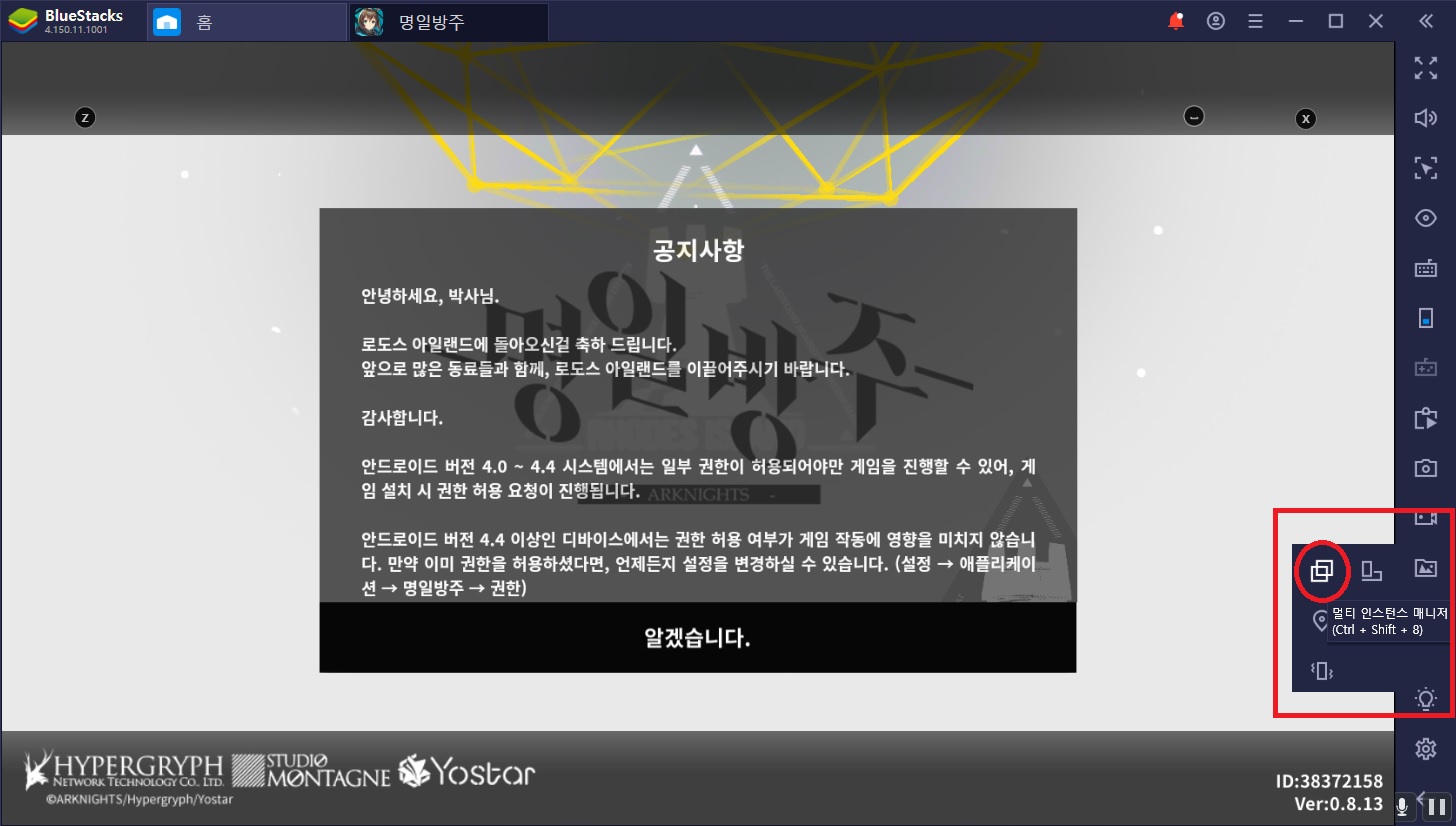Minimize the BlueStacks window
This screenshot has height=826, width=1456.
1295,21
